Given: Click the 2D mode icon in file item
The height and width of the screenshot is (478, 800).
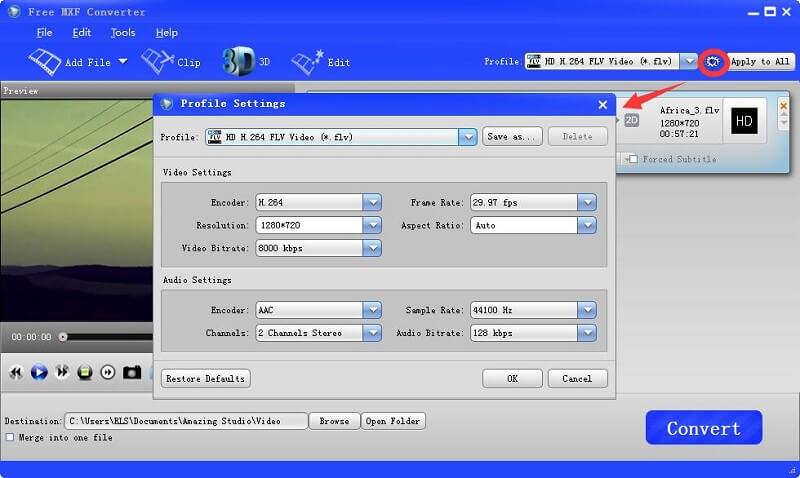Looking at the screenshot, I should pyautogui.click(x=632, y=120).
